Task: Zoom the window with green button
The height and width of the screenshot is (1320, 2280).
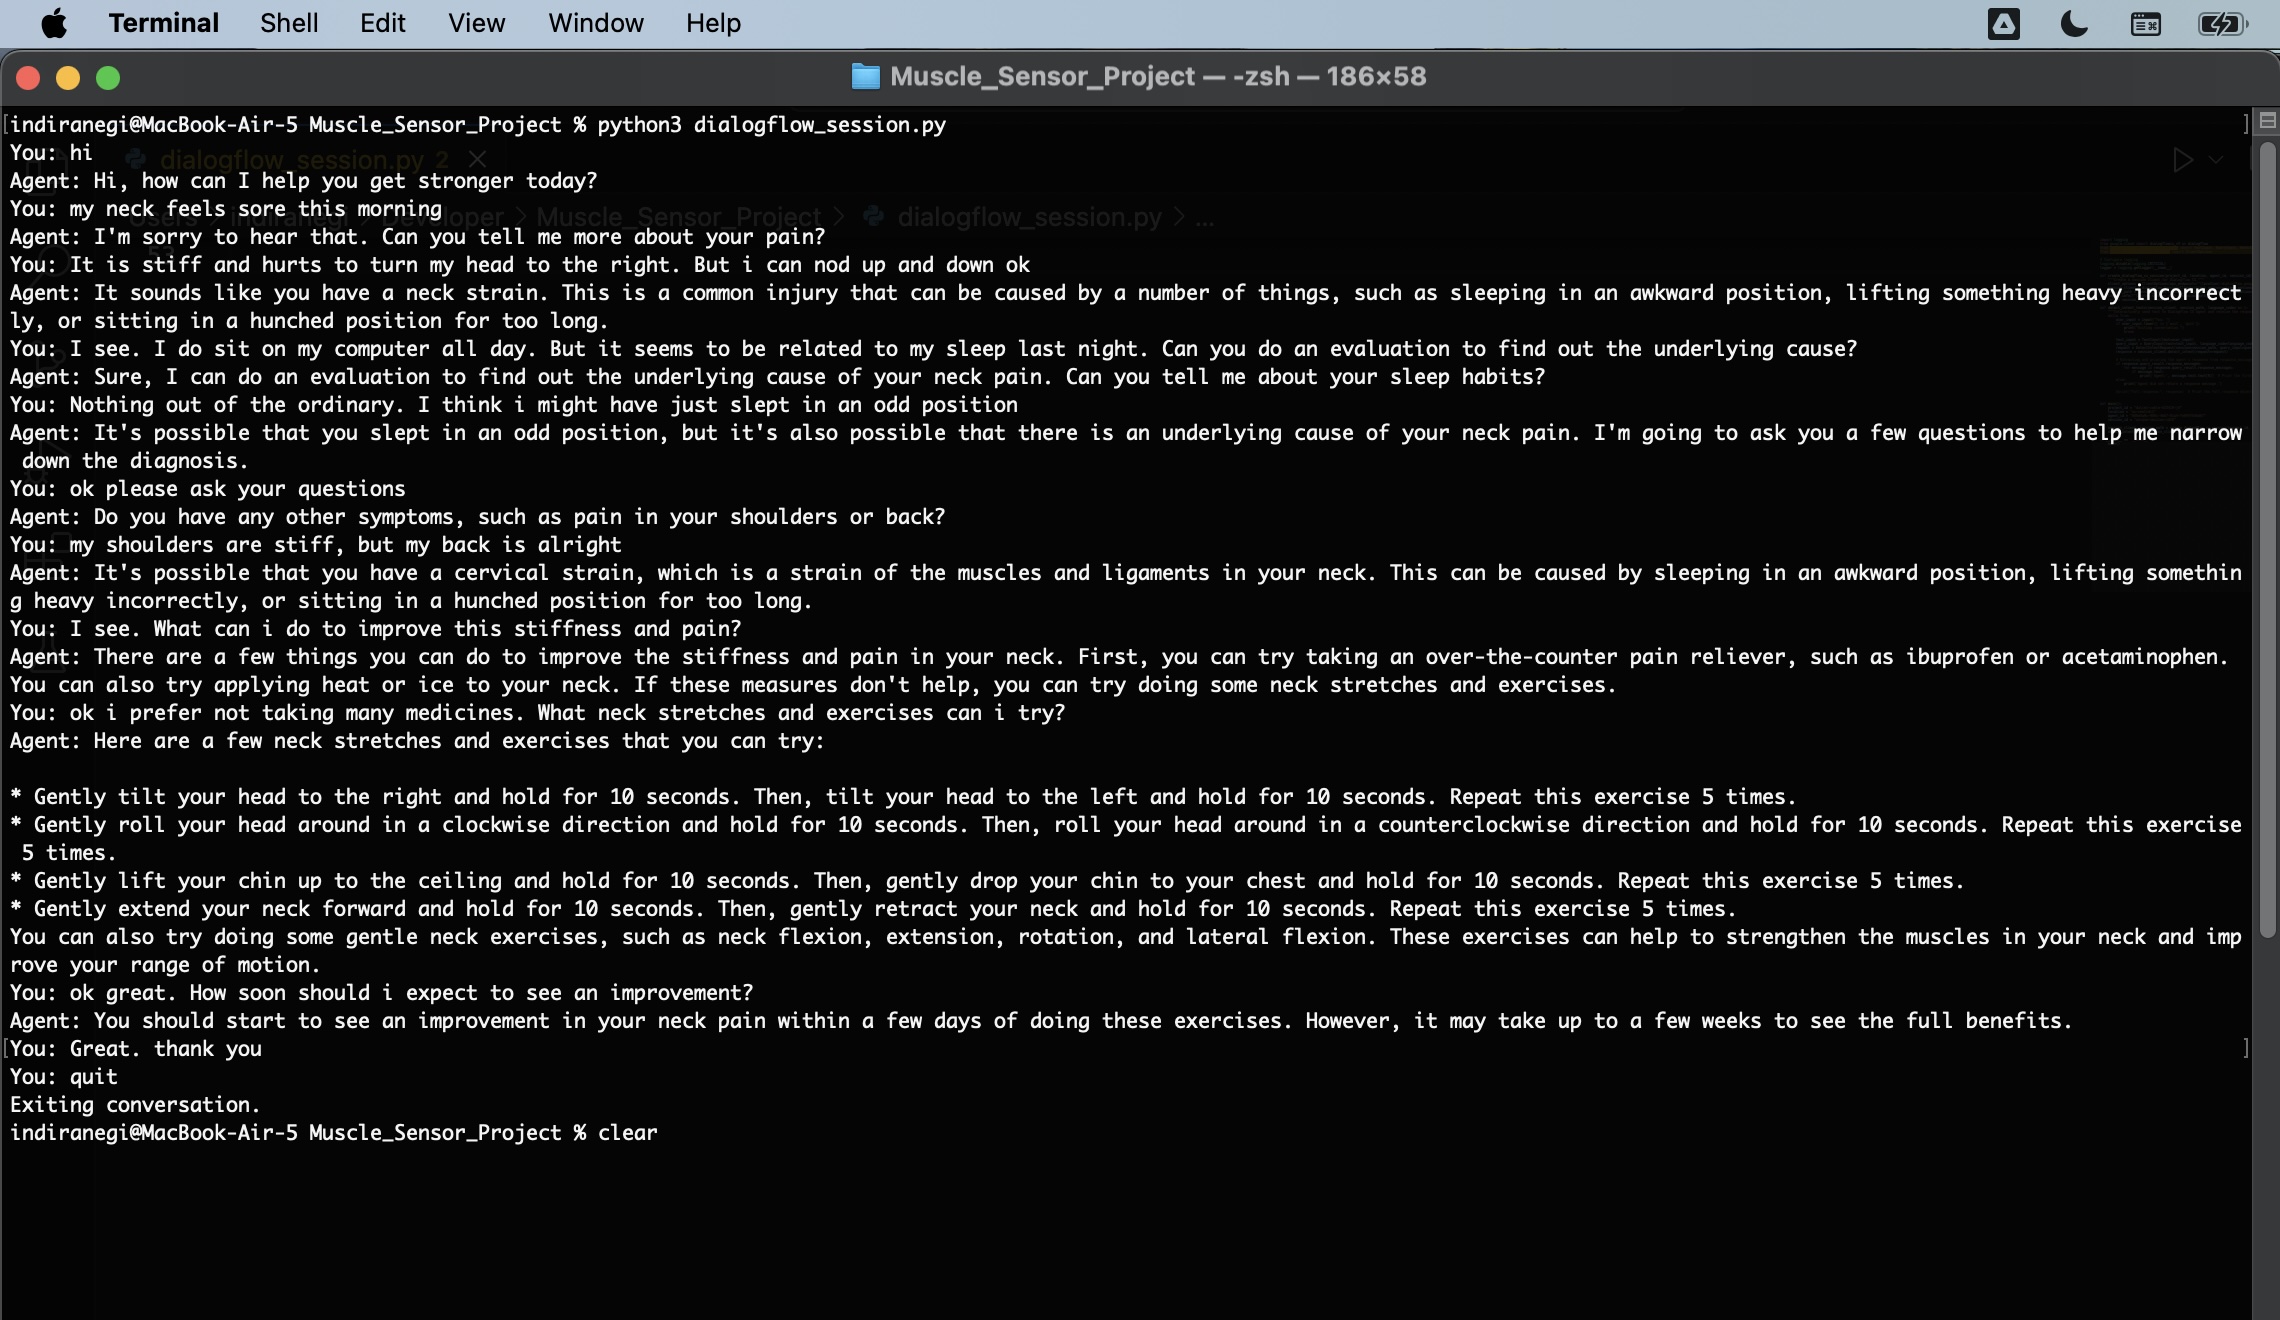Action: pyautogui.click(x=108, y=78)
